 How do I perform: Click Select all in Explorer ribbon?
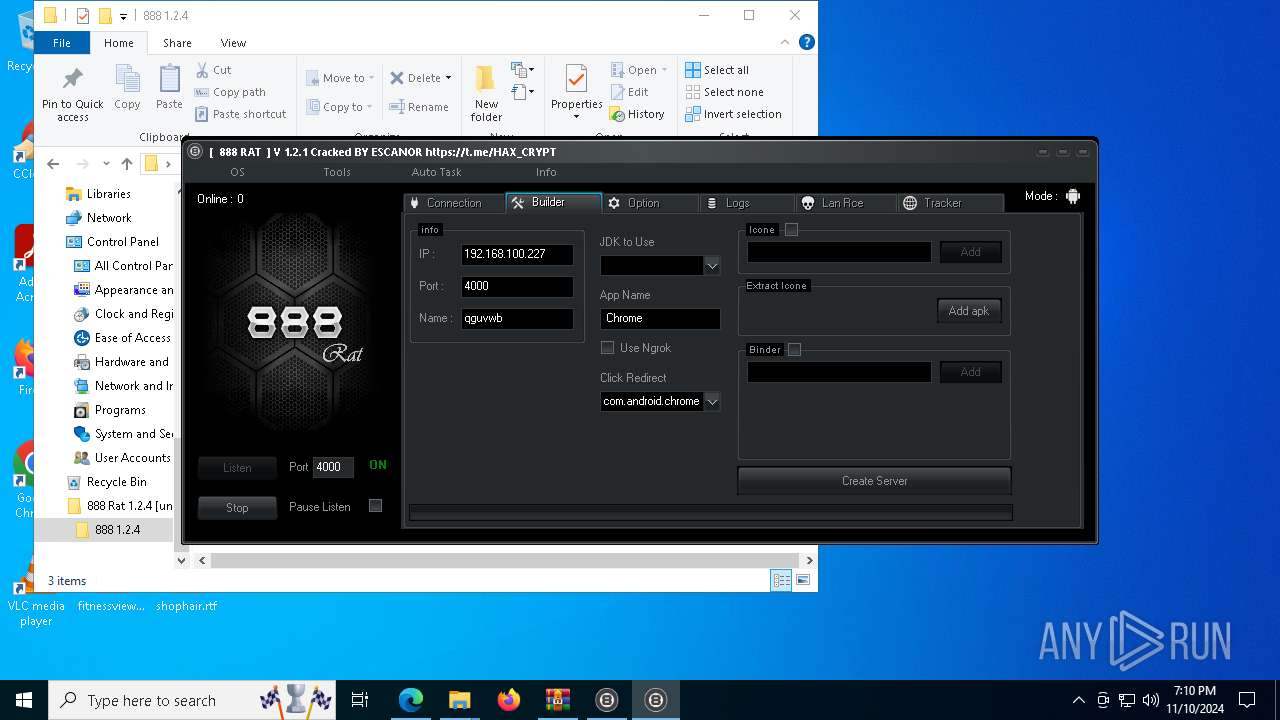coord(717,70)
